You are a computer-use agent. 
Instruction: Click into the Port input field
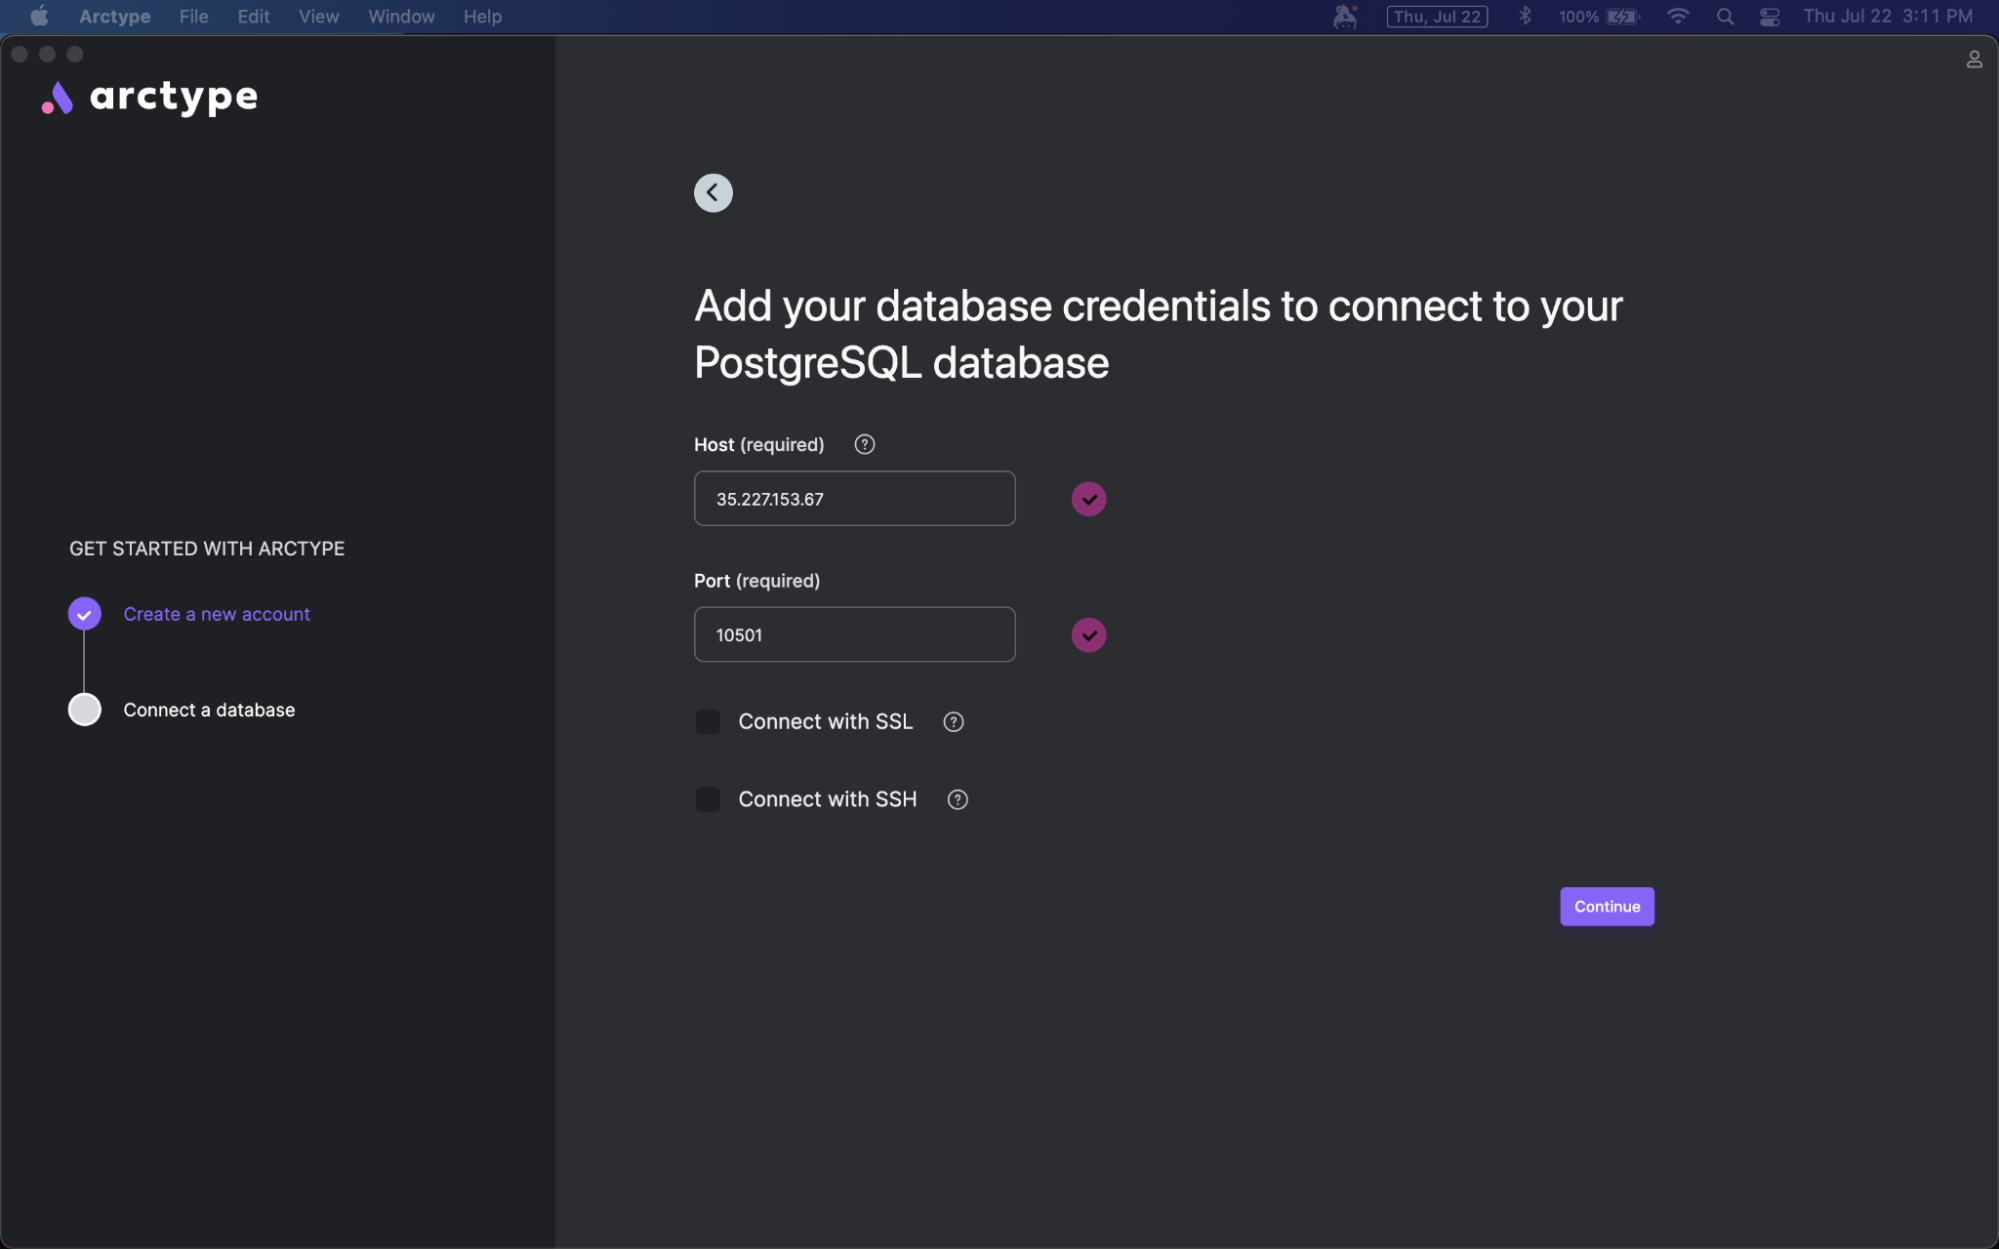click(854, 635)
